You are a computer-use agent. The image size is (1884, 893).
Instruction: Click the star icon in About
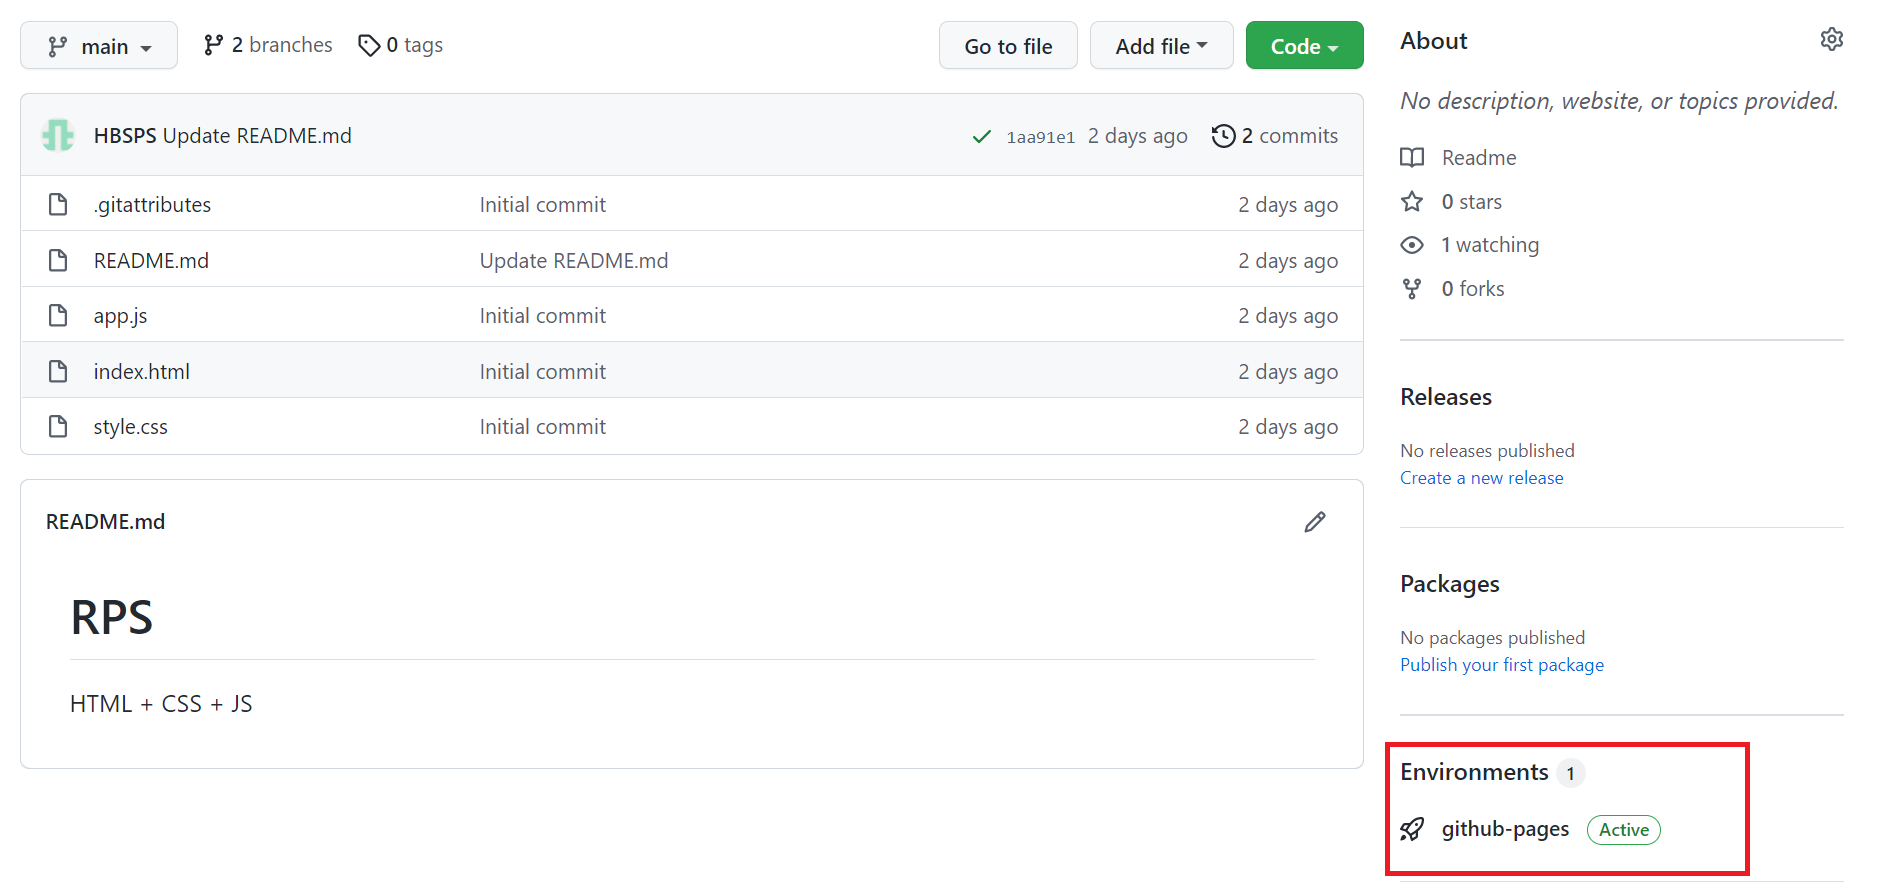pyautogui.click(x=1412, y=202)
